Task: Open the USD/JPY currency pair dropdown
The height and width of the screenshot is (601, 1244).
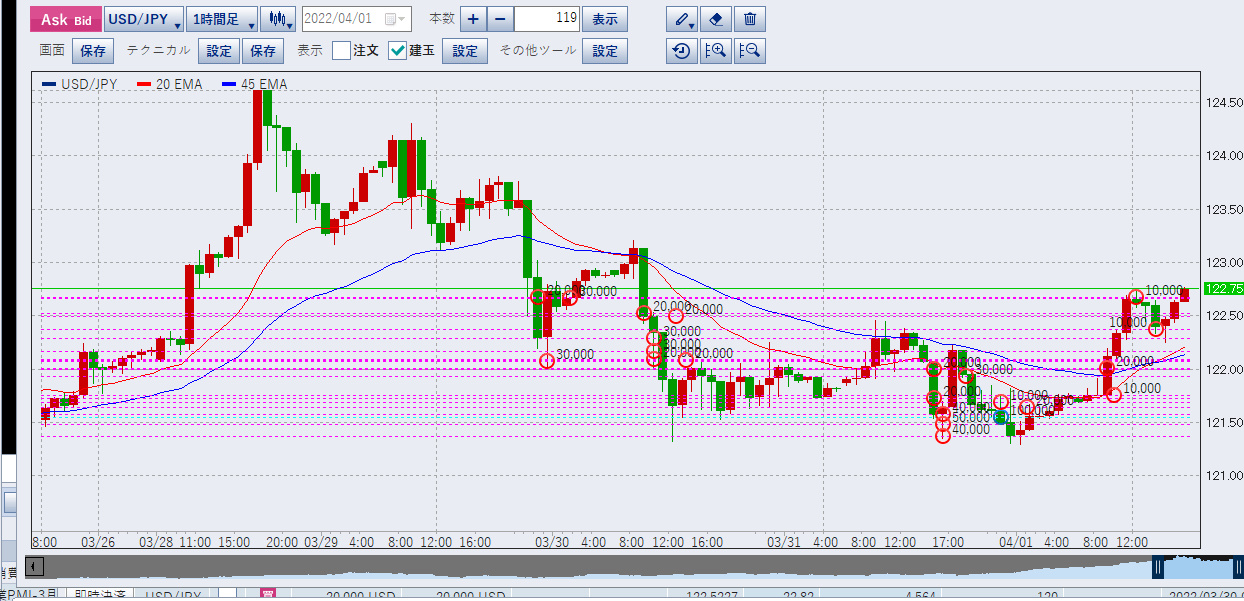Action: click(143, 19)
